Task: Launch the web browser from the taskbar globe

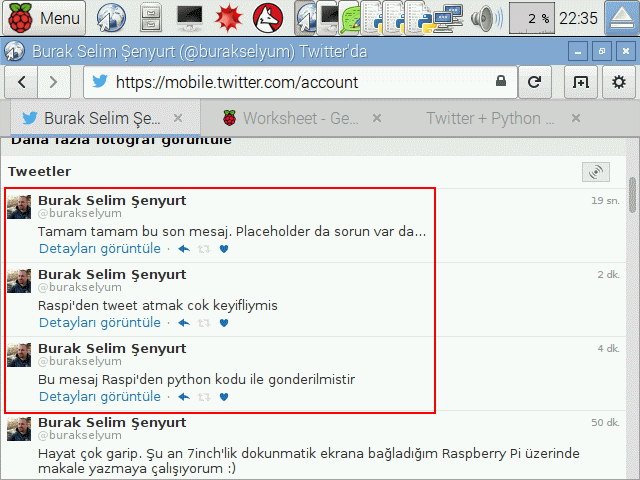Action: 111,17
